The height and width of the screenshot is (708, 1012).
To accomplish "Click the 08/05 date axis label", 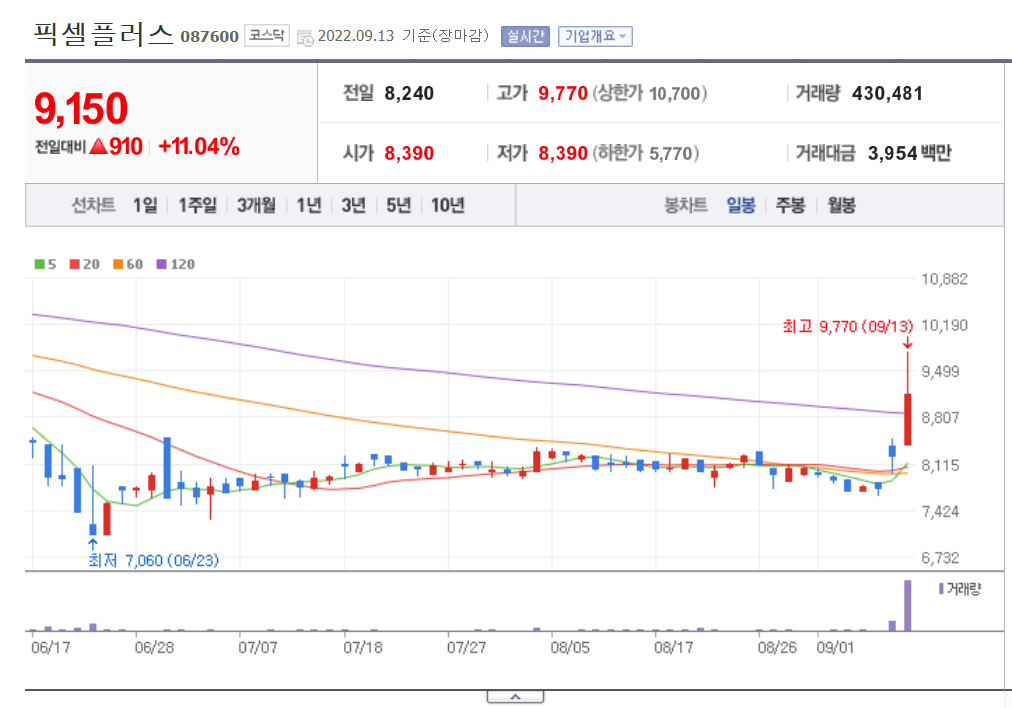I will coord(570,647).
